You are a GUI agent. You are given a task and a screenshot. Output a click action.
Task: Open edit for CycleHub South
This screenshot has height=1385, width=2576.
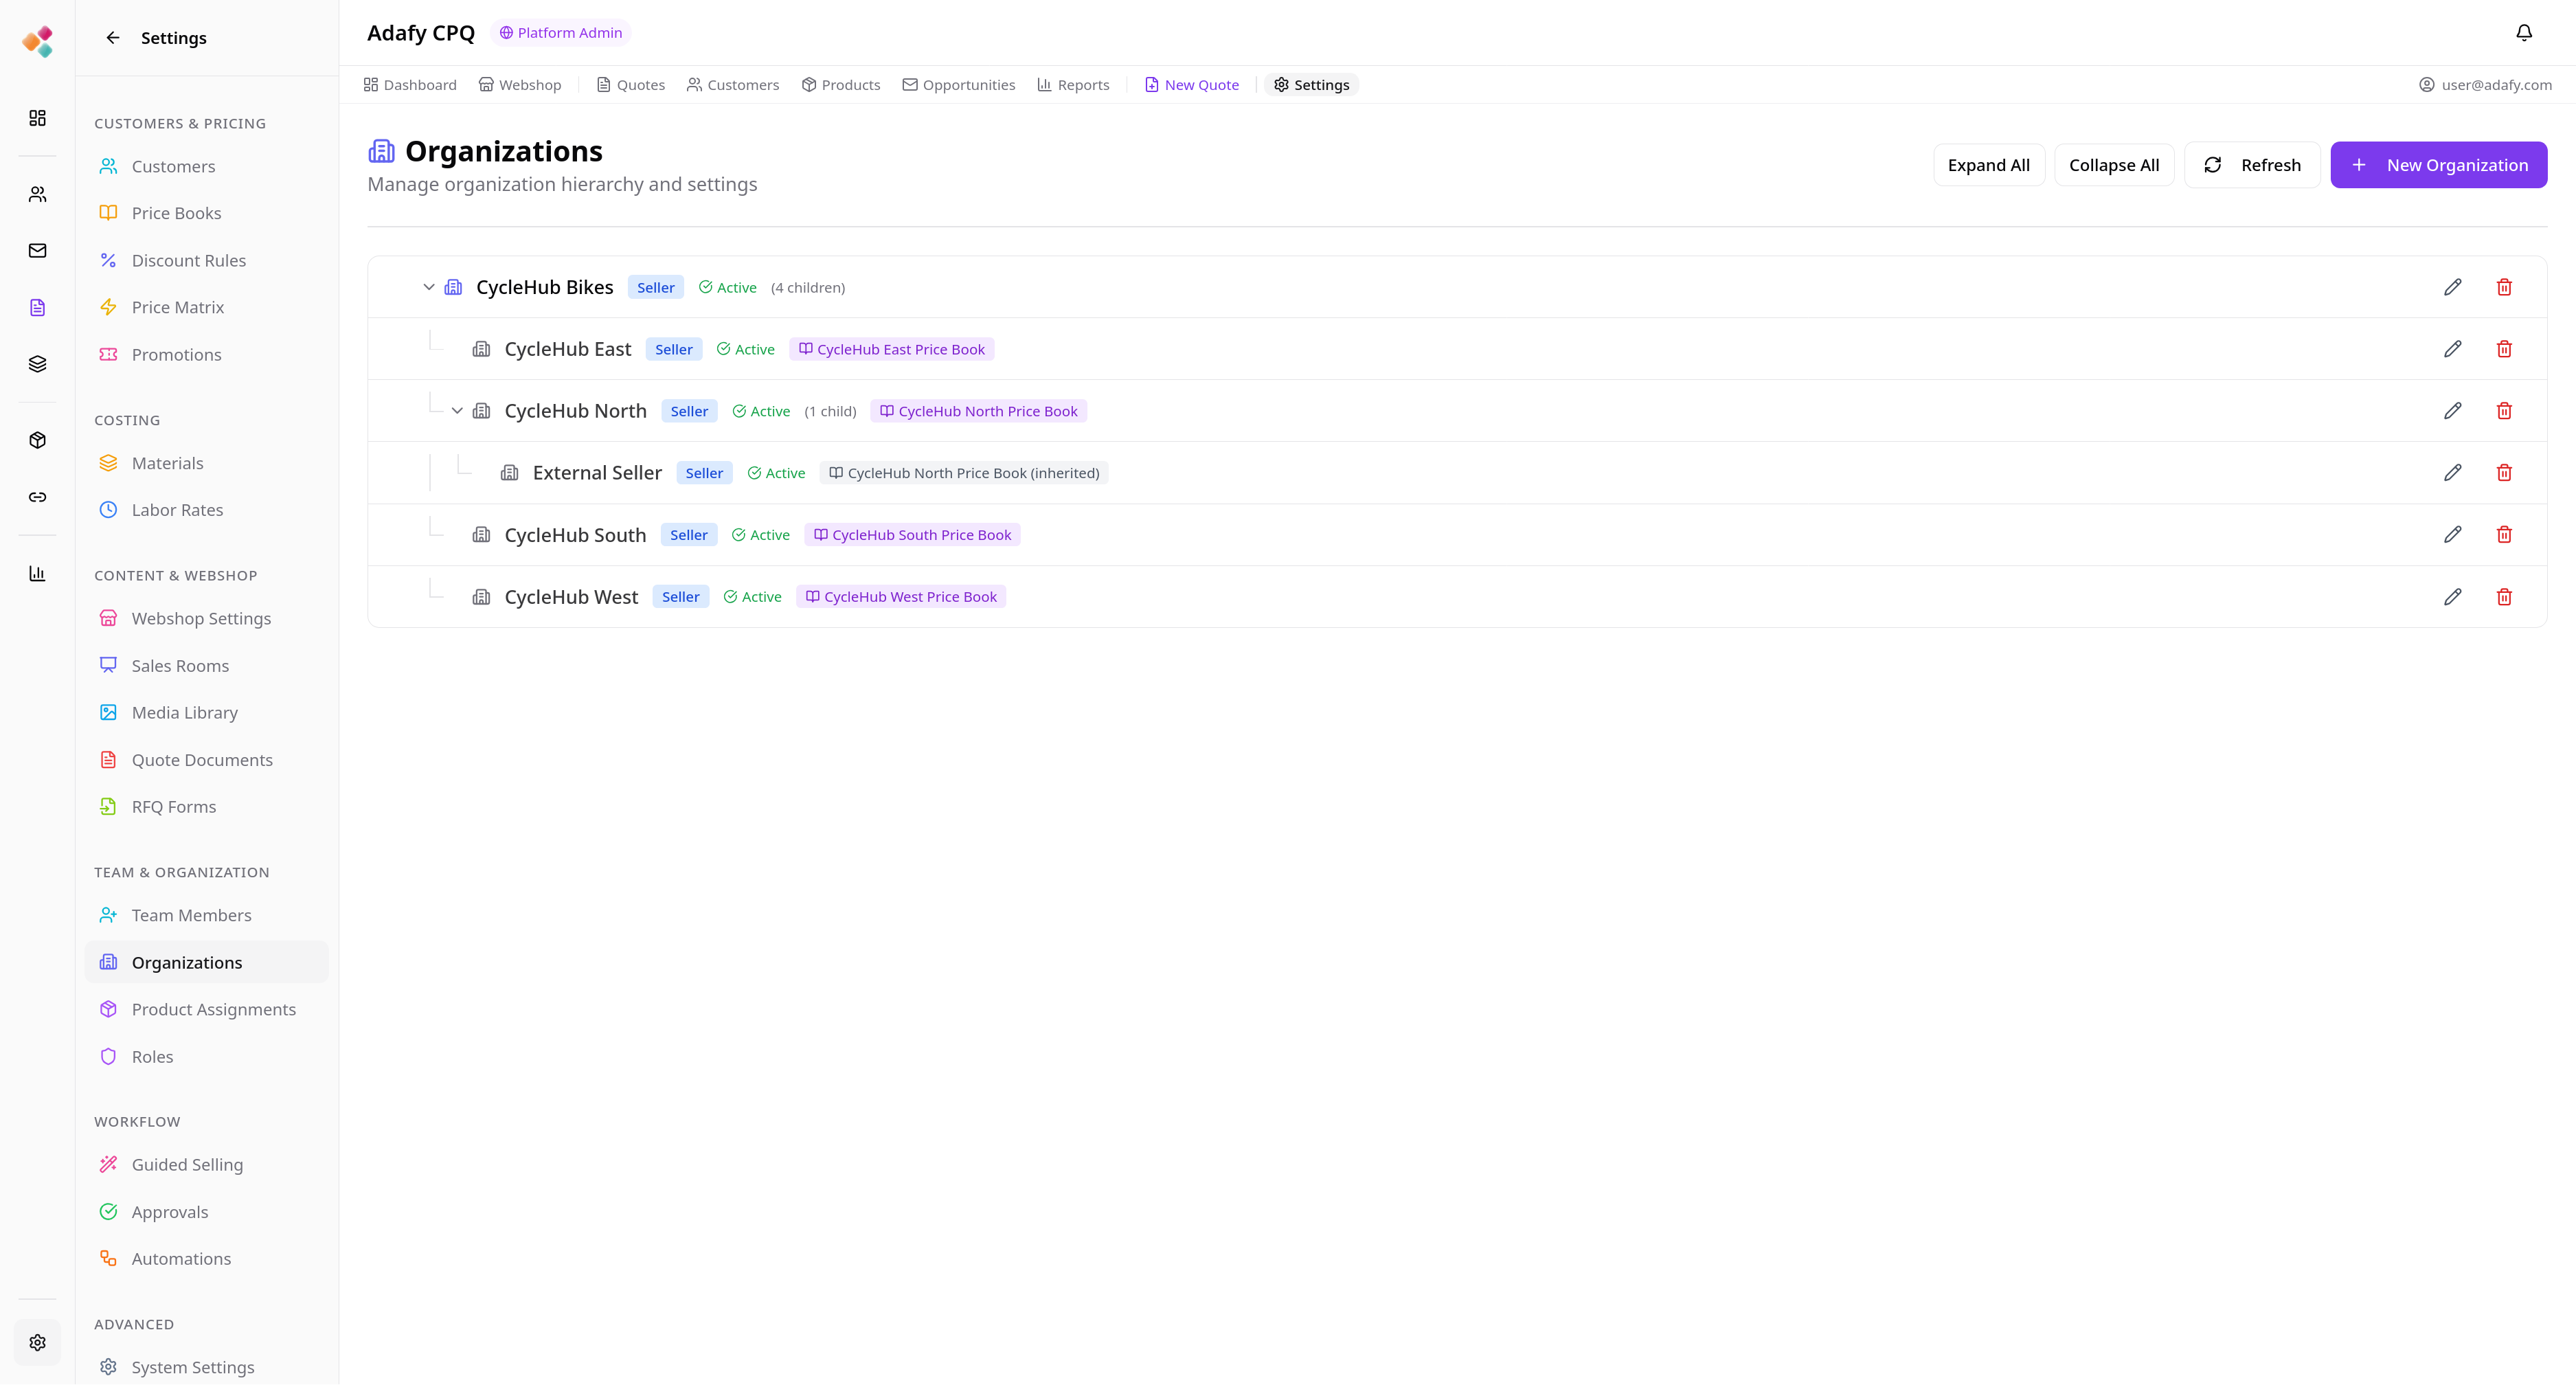[x=2452, y=535]
